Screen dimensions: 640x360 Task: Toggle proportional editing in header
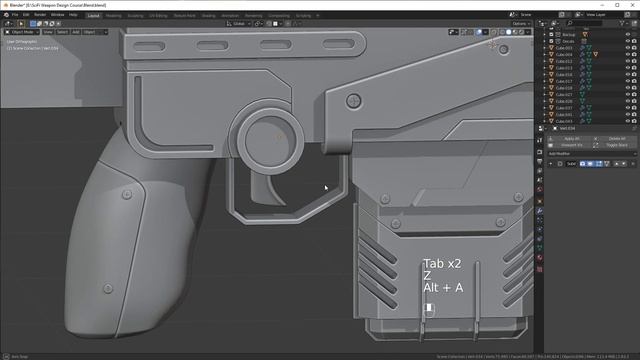[x=288, y=24]
